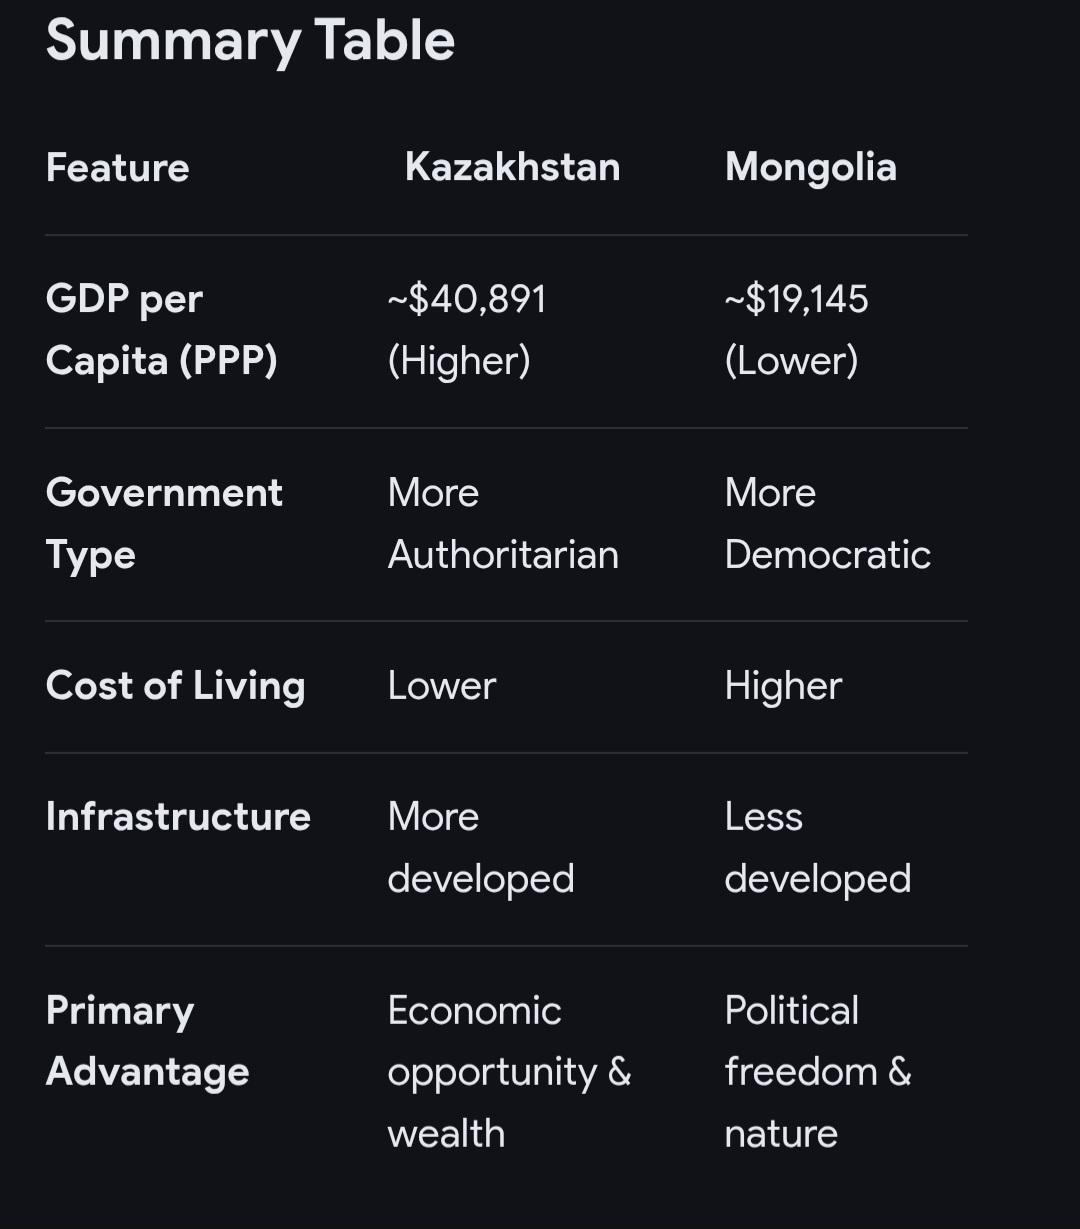Select the "Government Type" row label

[164, 523]
